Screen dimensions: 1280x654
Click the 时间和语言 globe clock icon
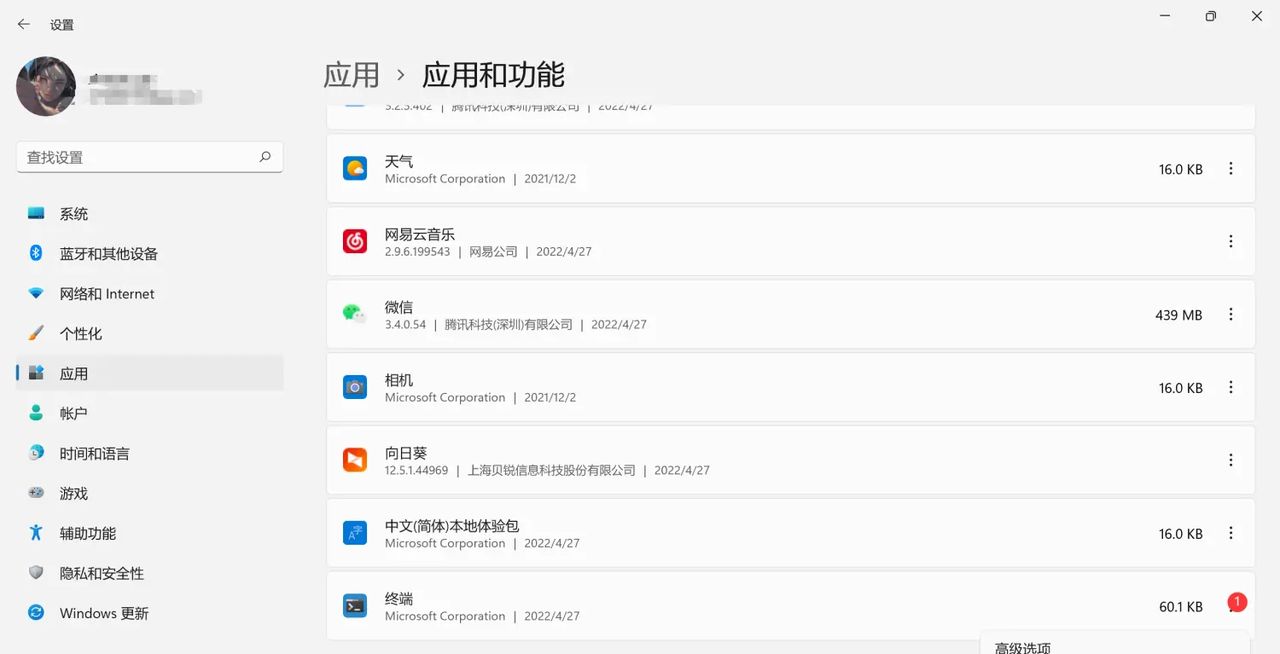click(x=36, y=453)
